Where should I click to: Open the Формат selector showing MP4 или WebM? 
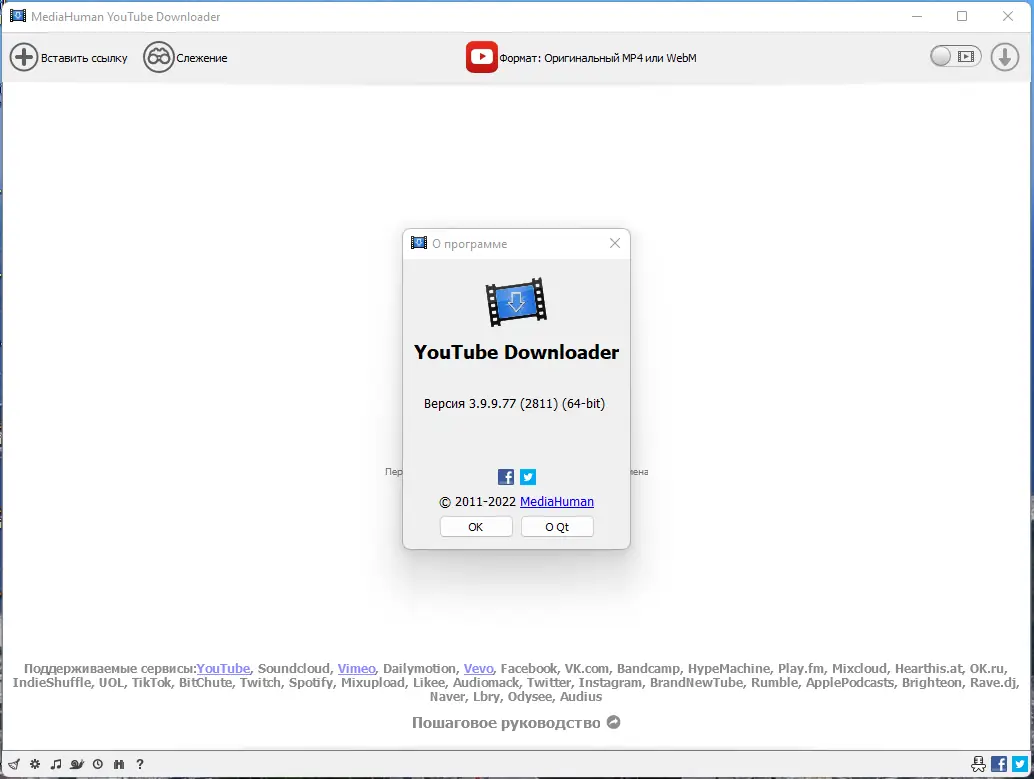point(580,57)
